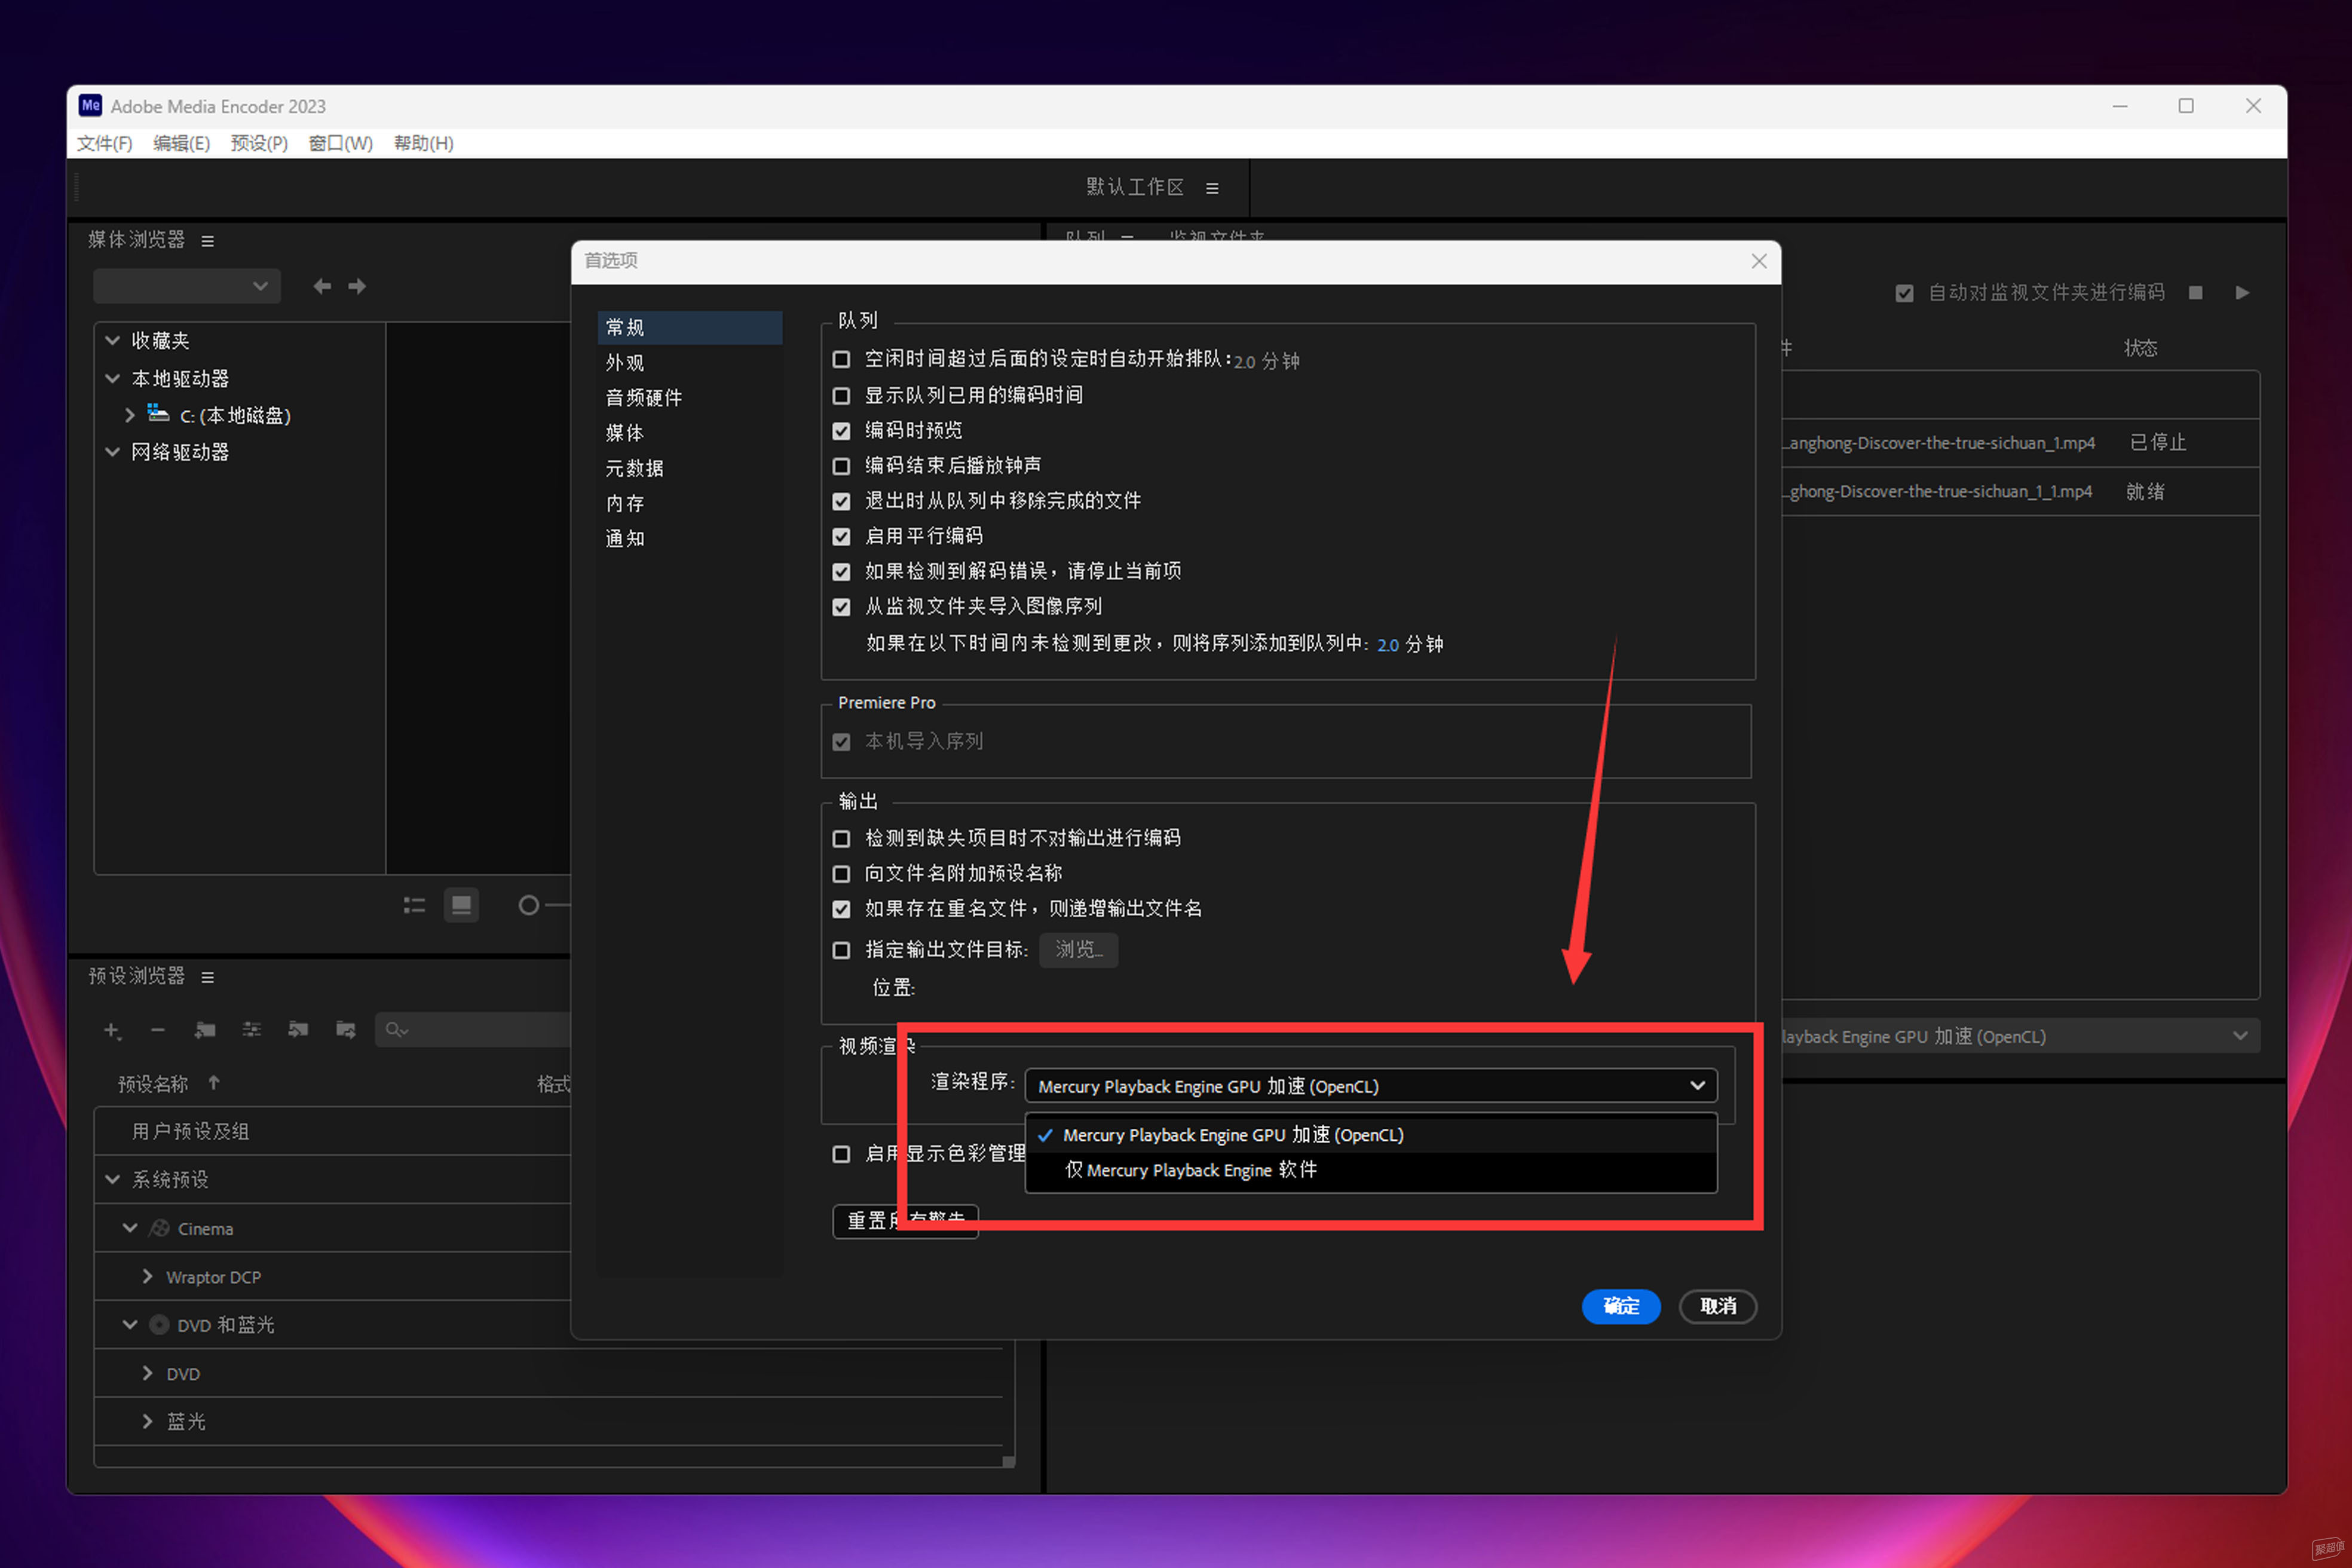This screenshot has height=1568, width=2352.
Task: Click the new preset group folder icon
Action: tap(205, 1030)
